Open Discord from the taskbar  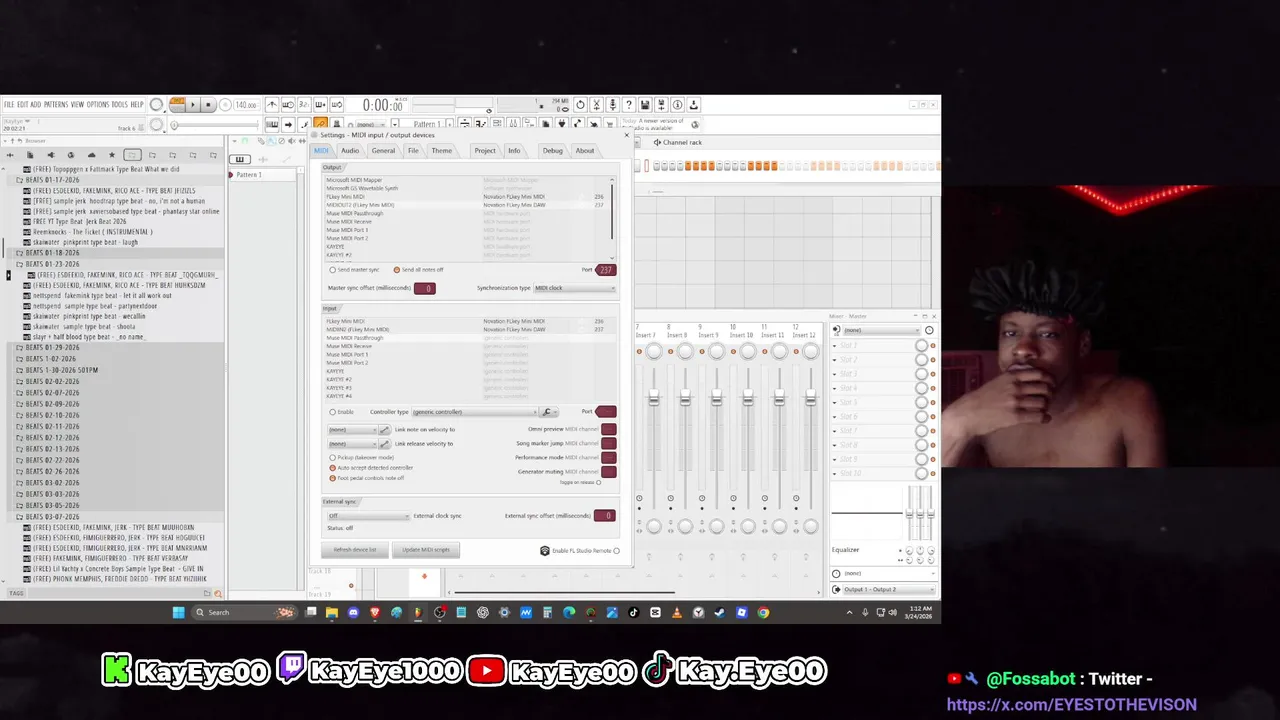point(353,612)
